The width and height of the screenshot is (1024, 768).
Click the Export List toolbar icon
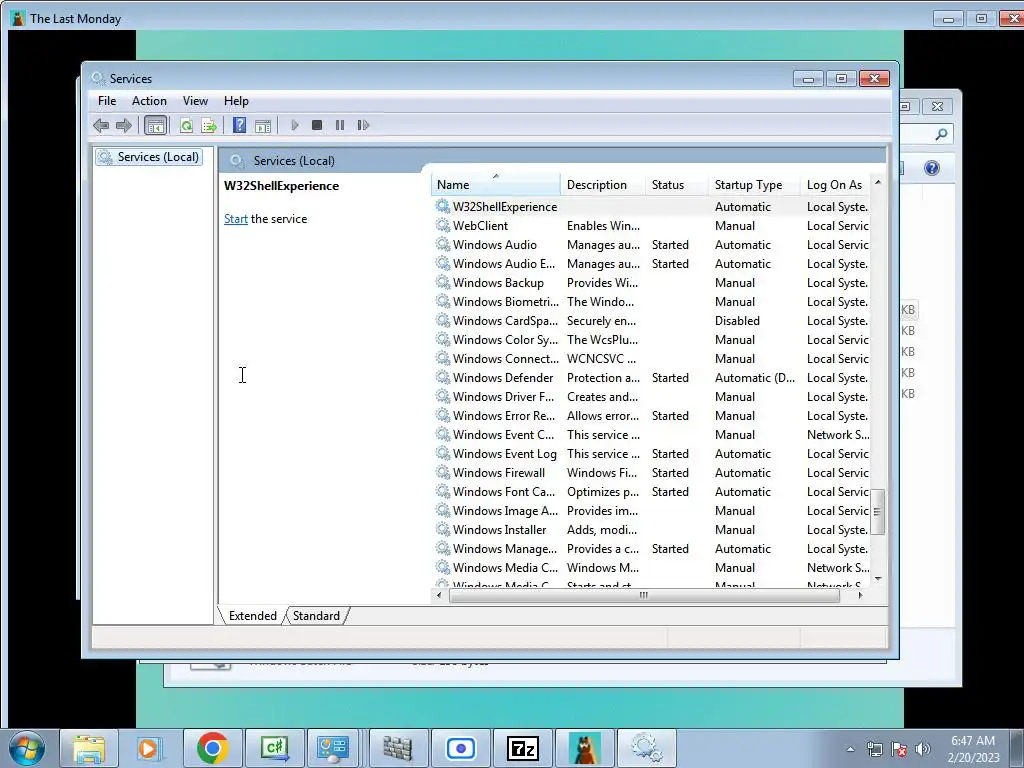point(209,125)
